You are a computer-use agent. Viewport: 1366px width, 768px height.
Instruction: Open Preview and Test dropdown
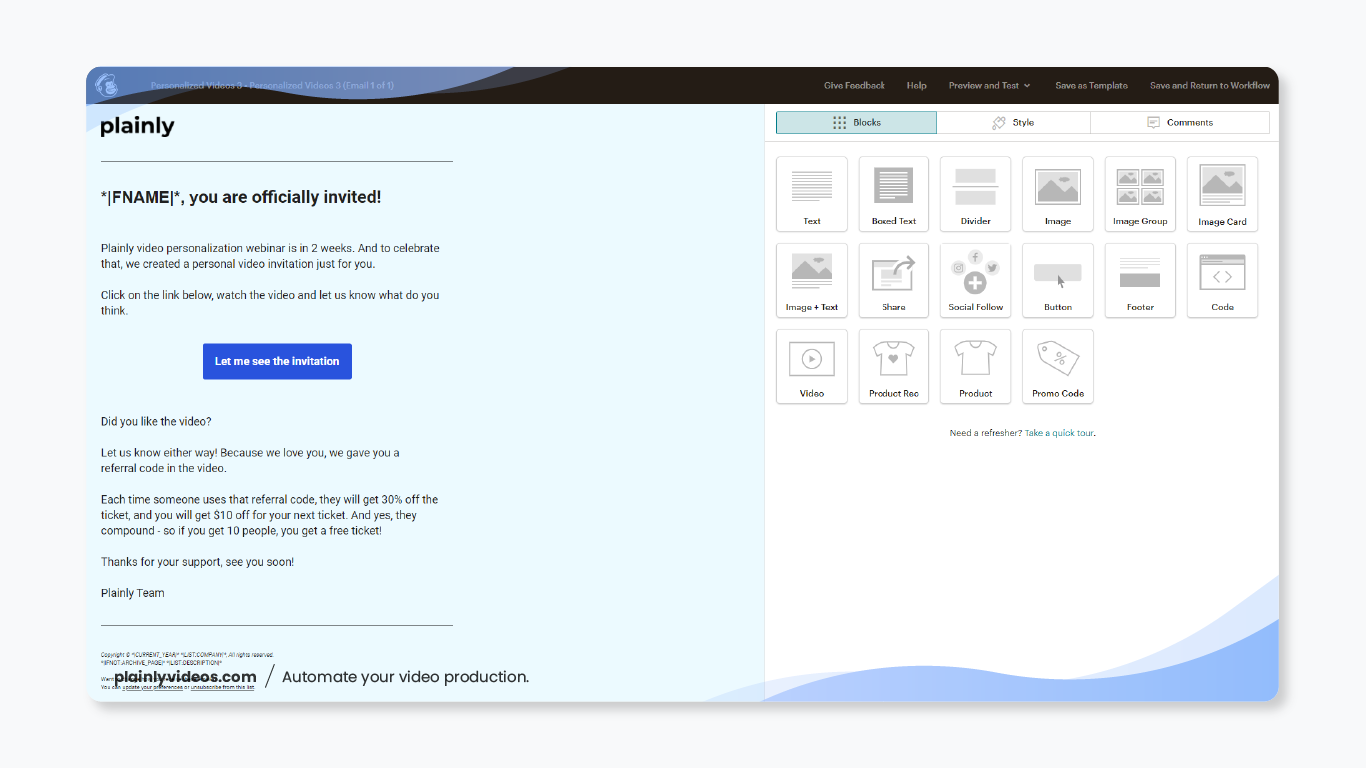tap(989, 86)
